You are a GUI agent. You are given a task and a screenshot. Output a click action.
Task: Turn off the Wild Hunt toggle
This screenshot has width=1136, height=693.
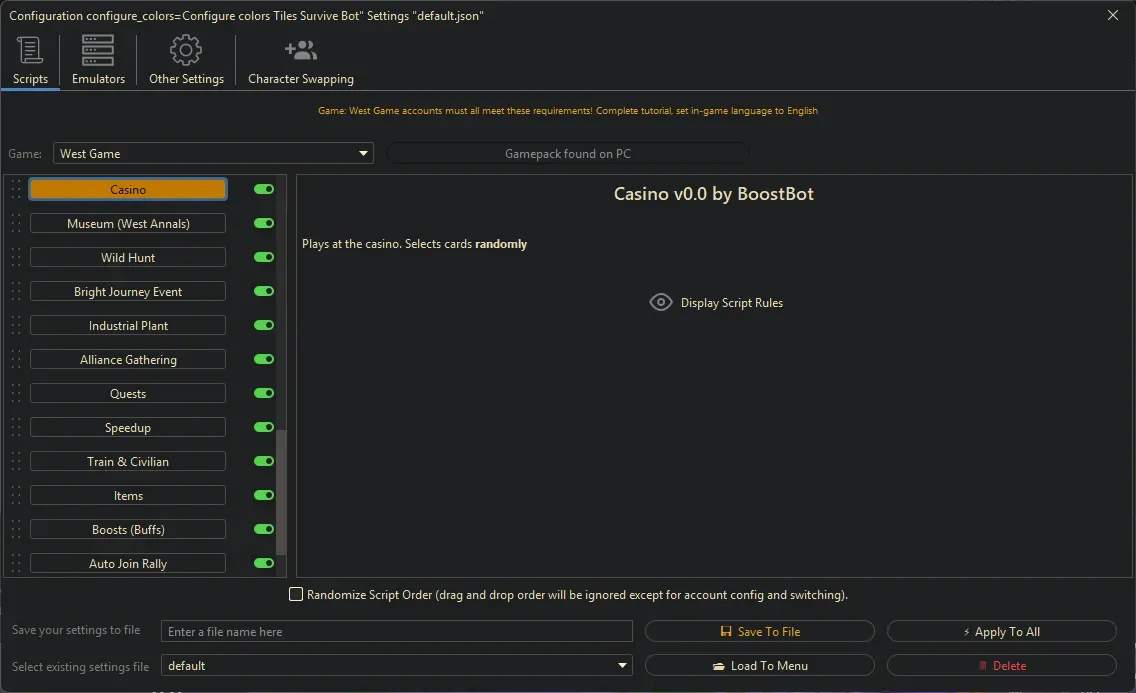pos(264,257)
